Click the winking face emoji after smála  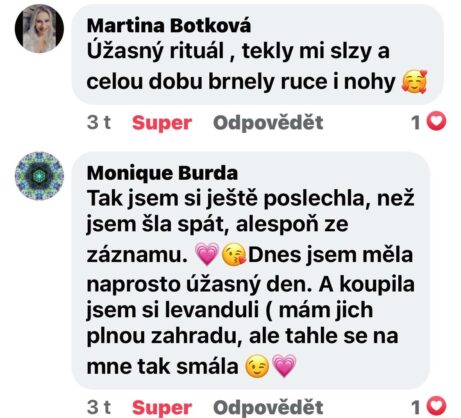(257, 366)
